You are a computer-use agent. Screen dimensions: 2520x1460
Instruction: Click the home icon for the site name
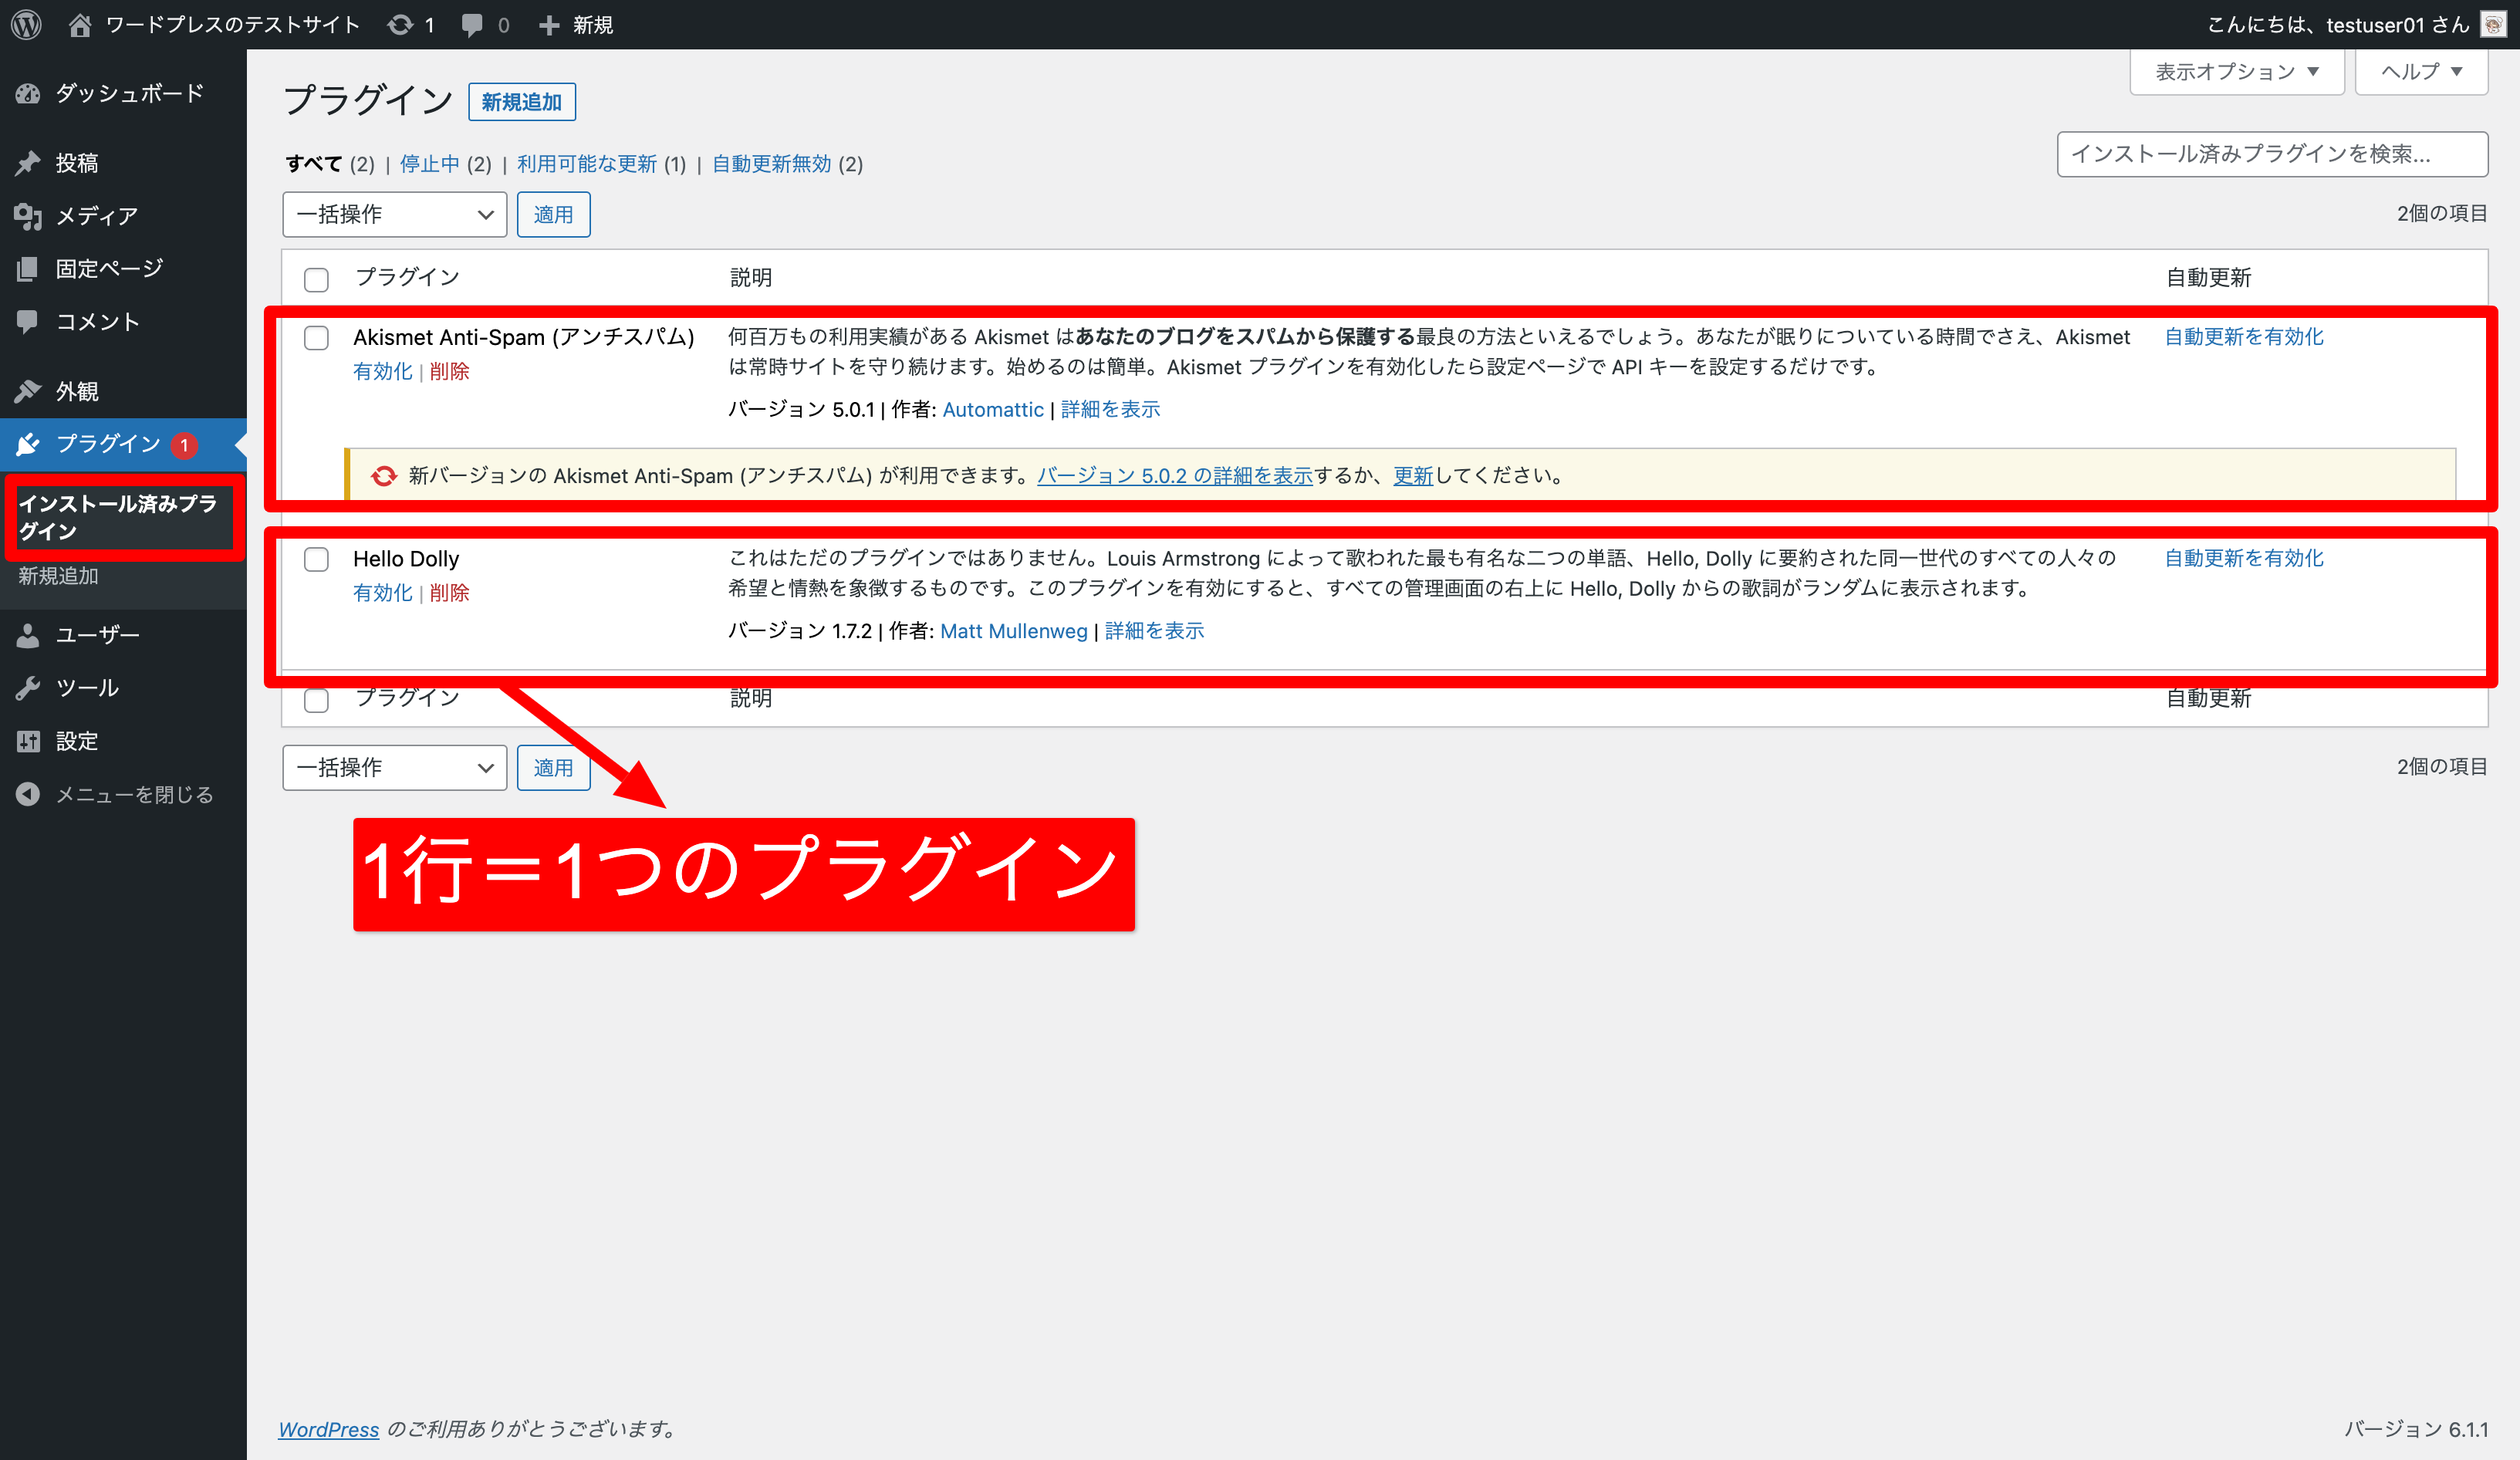[80, 24]
